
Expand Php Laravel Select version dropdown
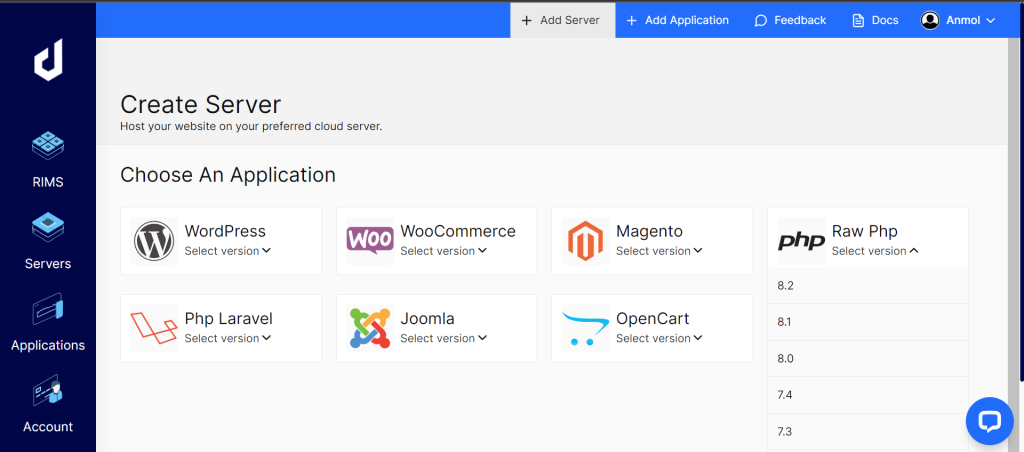(x=227, y=338)
